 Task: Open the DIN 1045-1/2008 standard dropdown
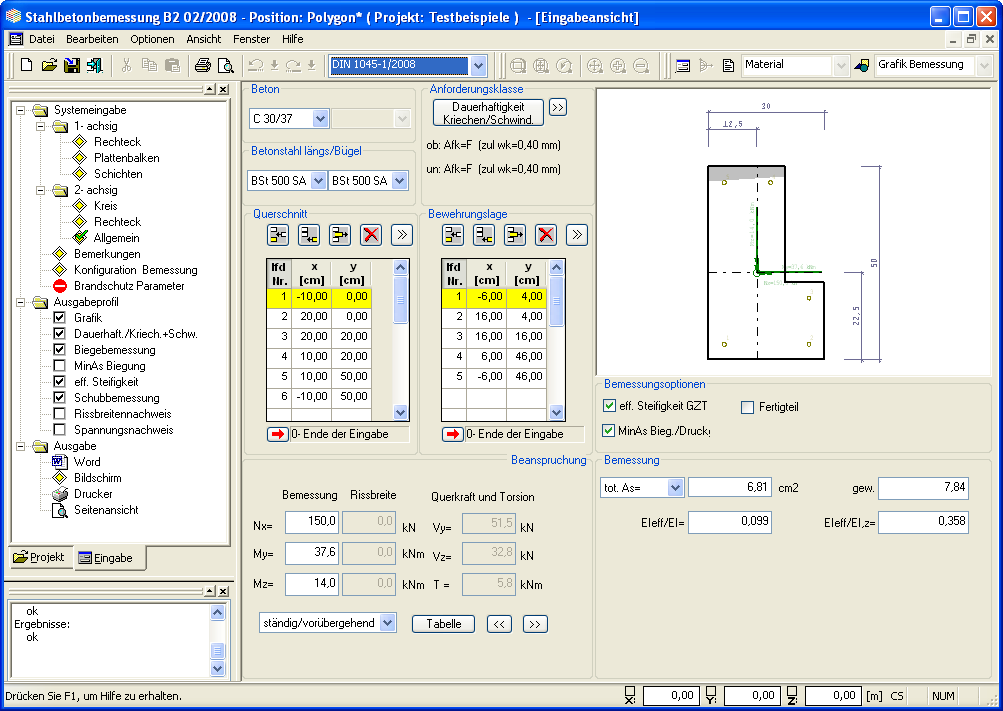coord(478,65)
